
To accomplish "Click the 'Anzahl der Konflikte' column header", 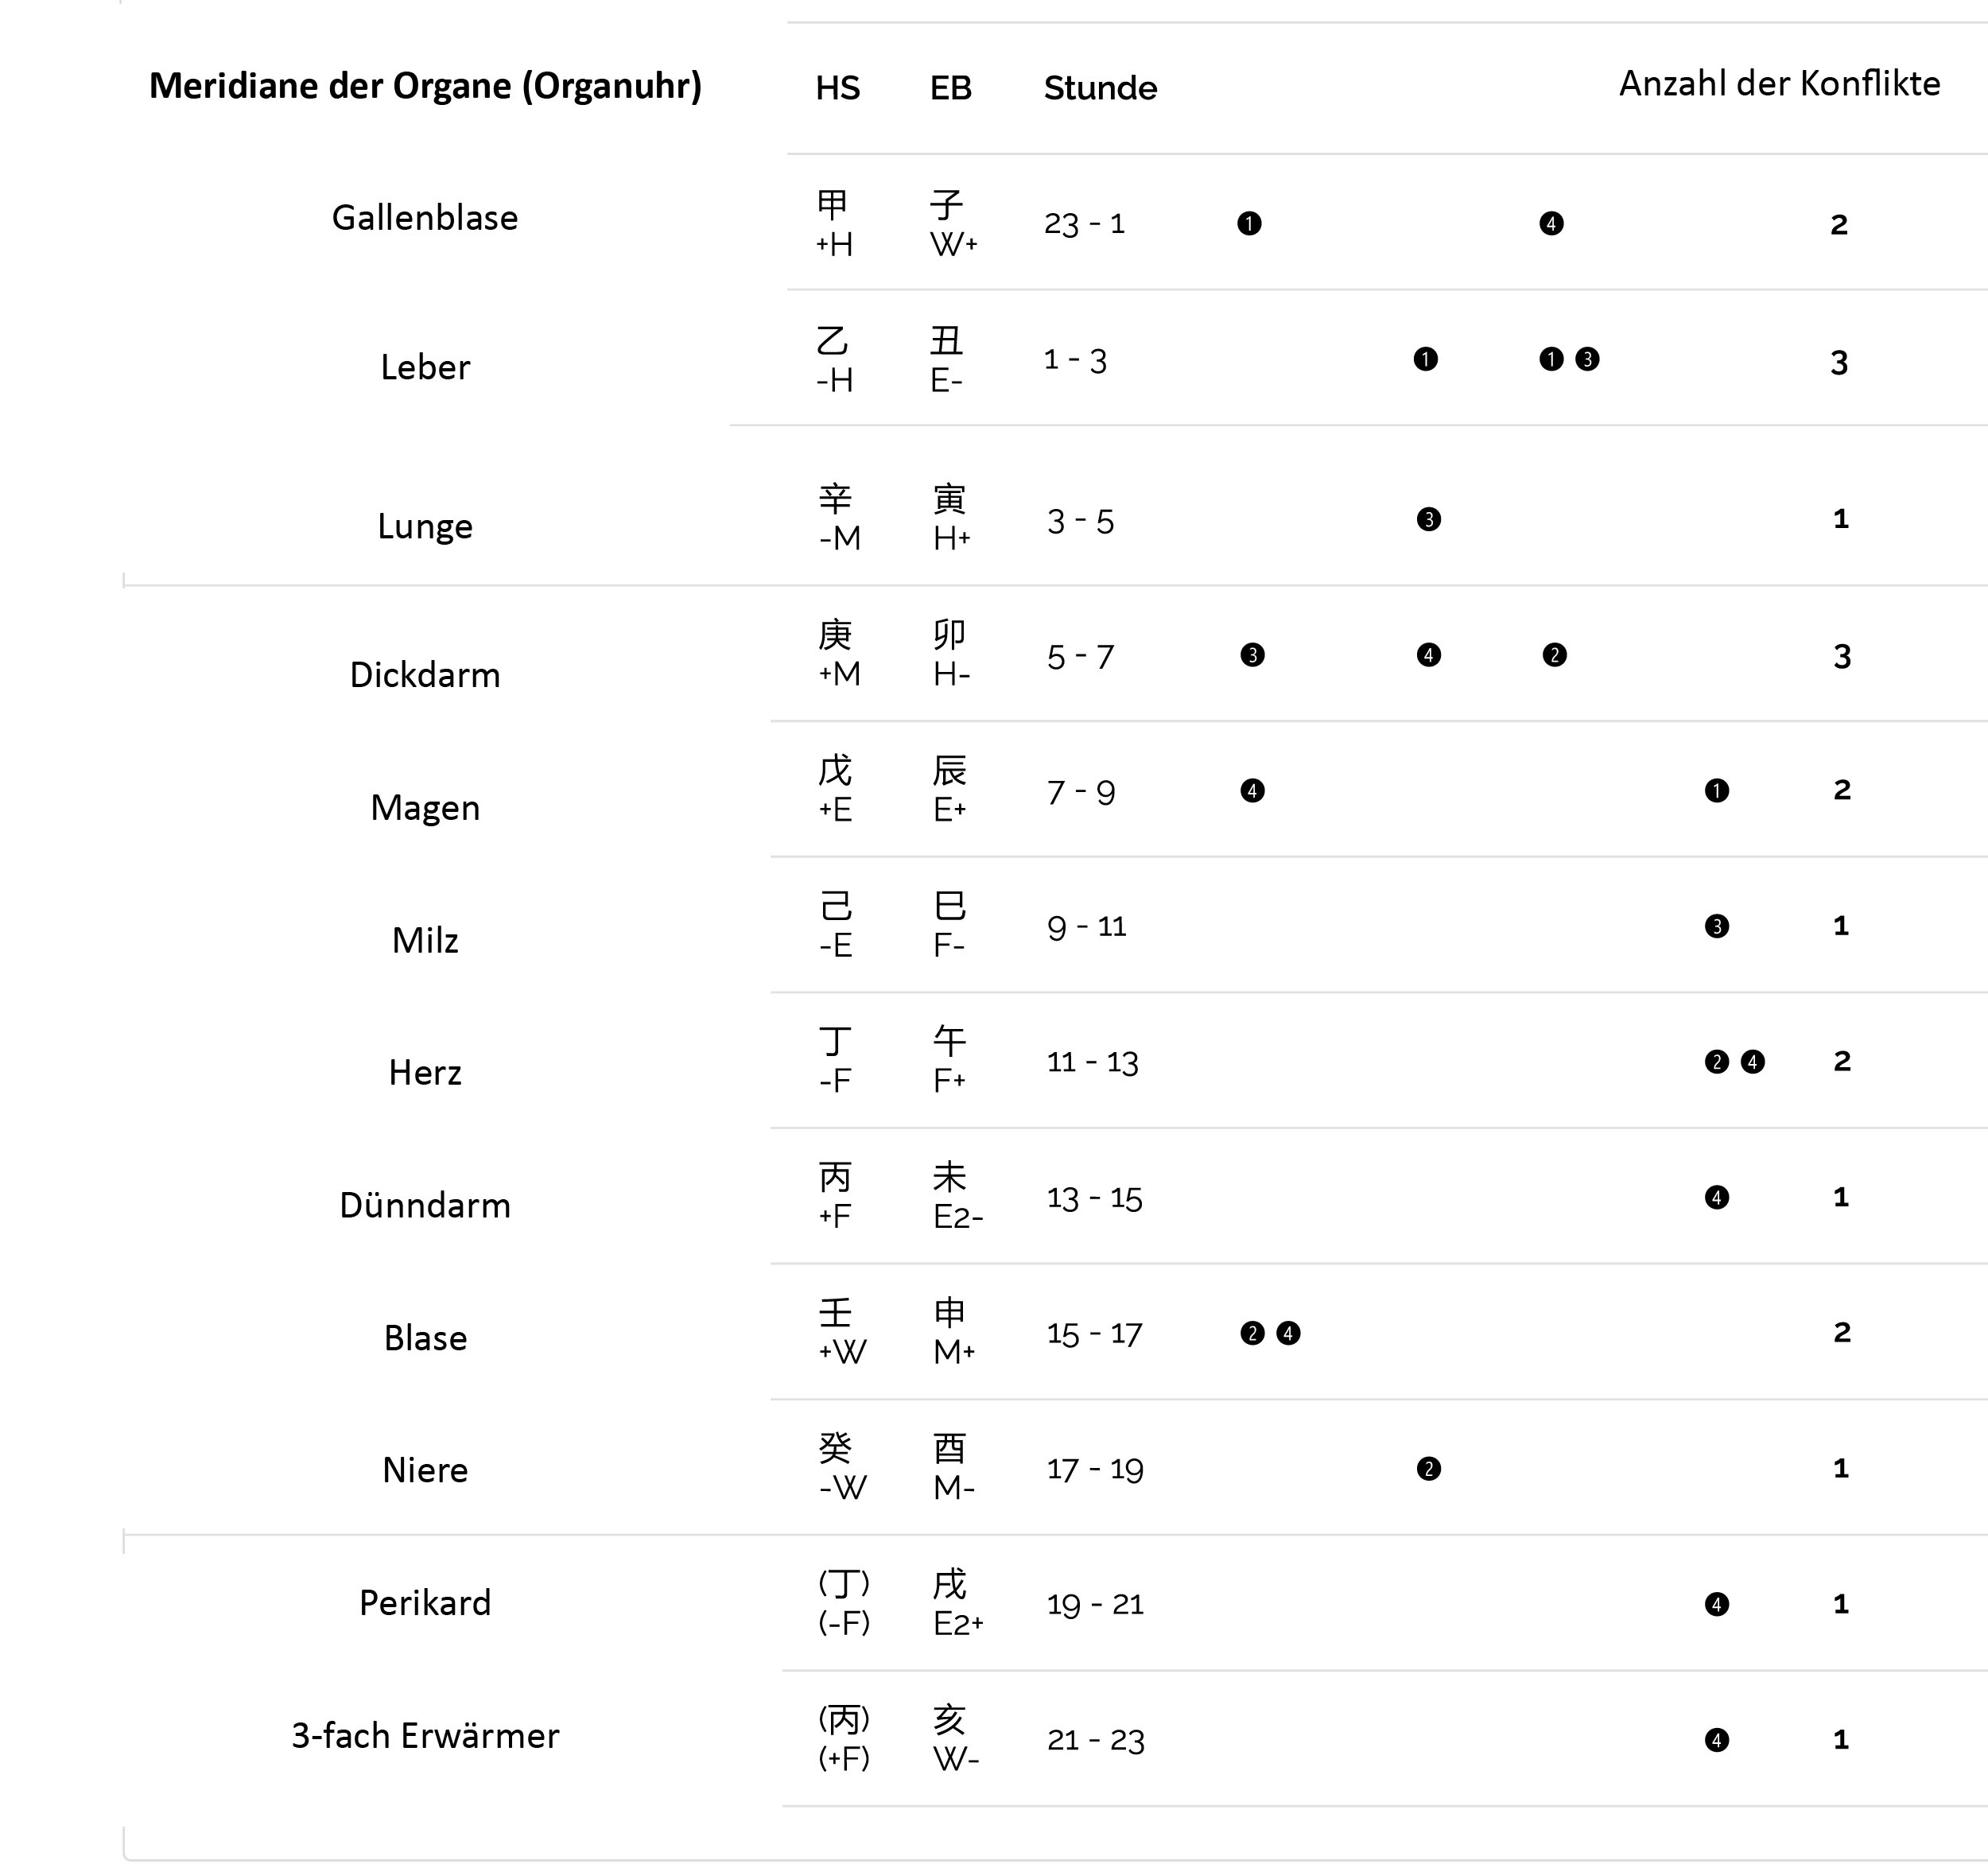I will pos(1779,83).
